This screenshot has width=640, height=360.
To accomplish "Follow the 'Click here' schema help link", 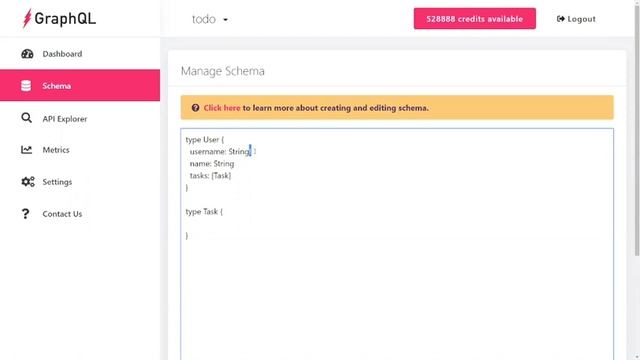I will click(x=222, y=108).
